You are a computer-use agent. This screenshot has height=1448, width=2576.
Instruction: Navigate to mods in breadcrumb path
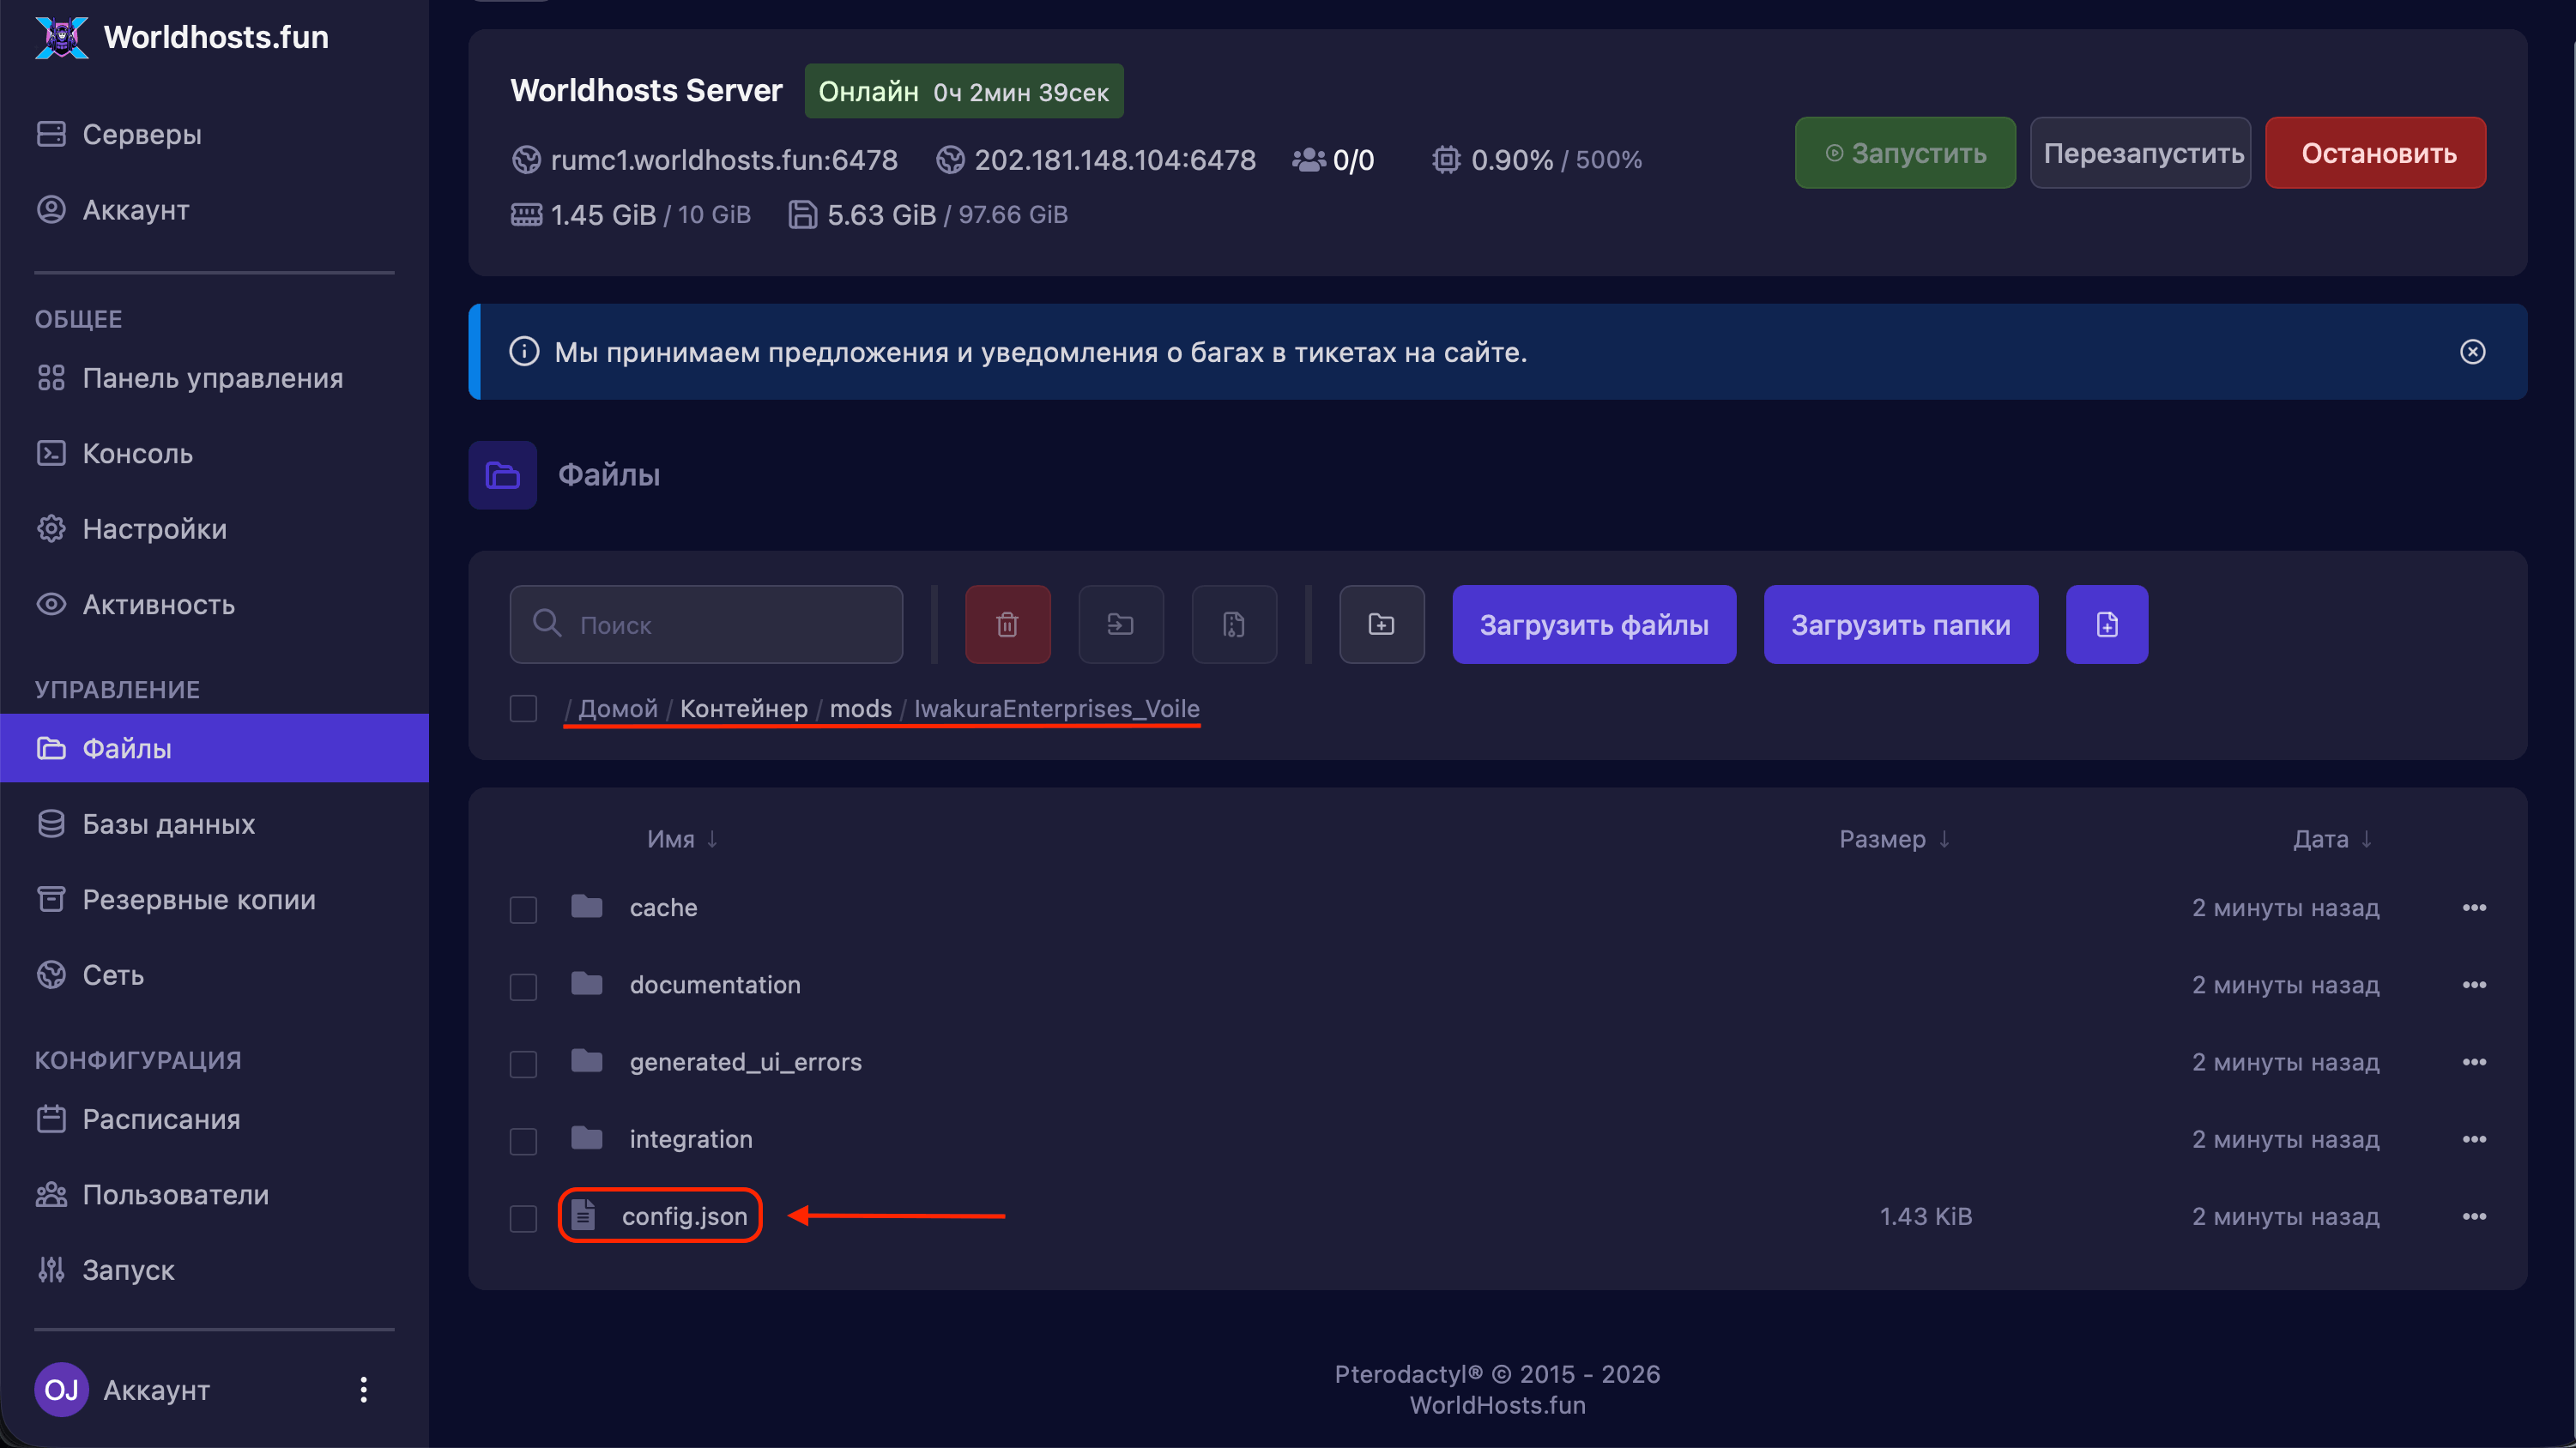pos(860,708)
